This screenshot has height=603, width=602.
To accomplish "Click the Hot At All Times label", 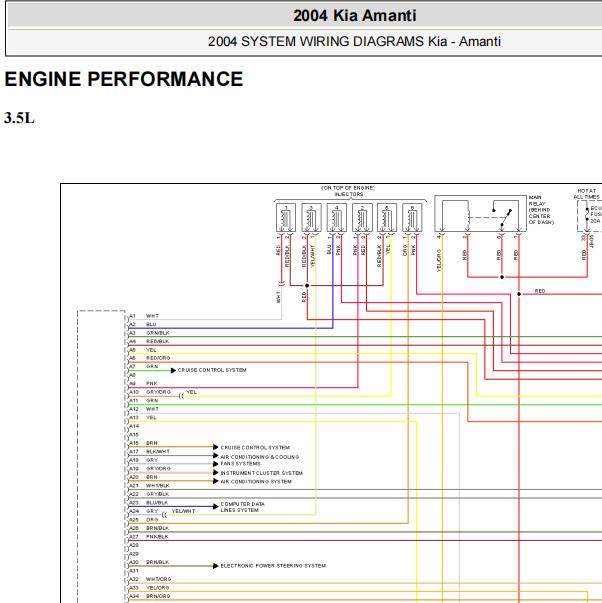I will point(587,194).
